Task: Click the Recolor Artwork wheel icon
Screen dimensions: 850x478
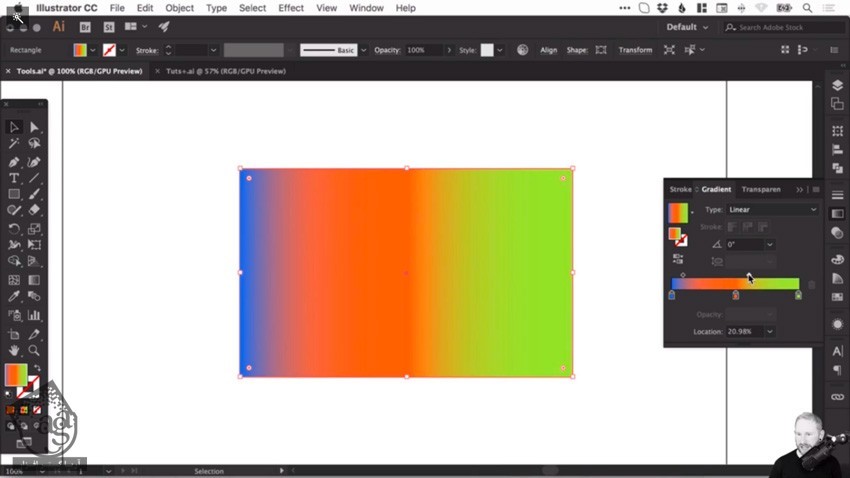Action: pos(523,50)
